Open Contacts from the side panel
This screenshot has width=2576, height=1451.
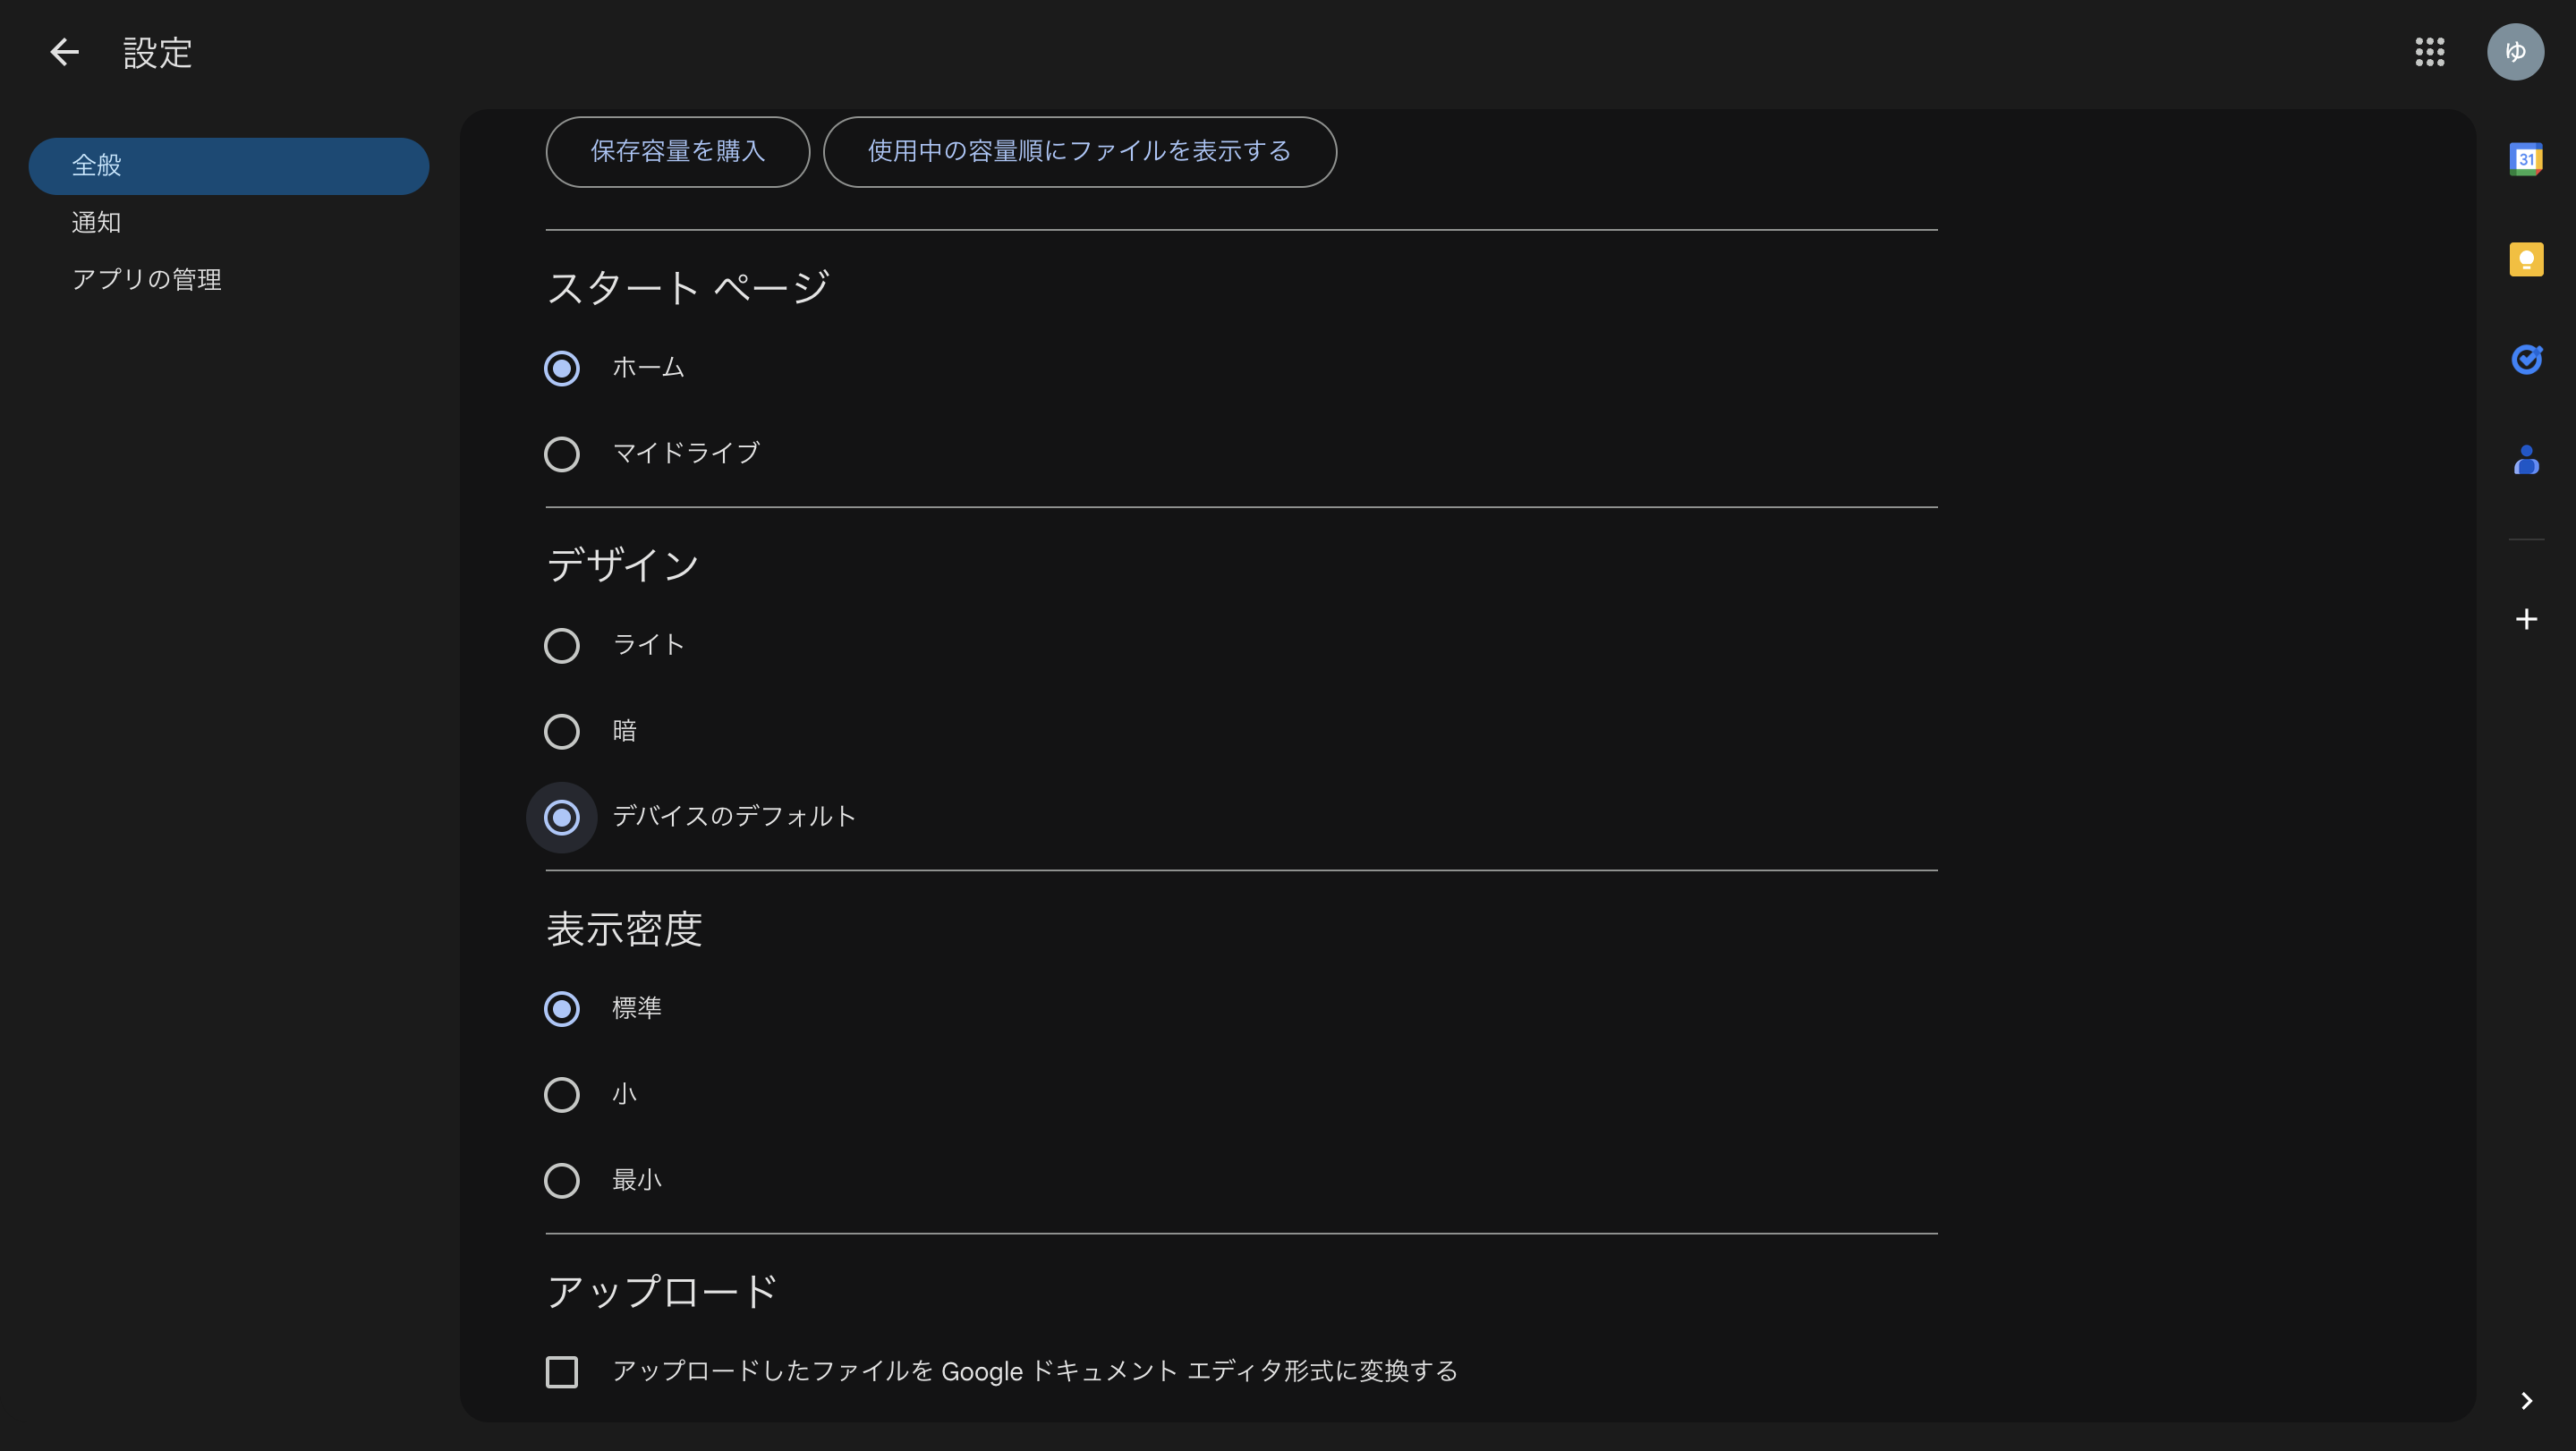[x=2527, y=460]
